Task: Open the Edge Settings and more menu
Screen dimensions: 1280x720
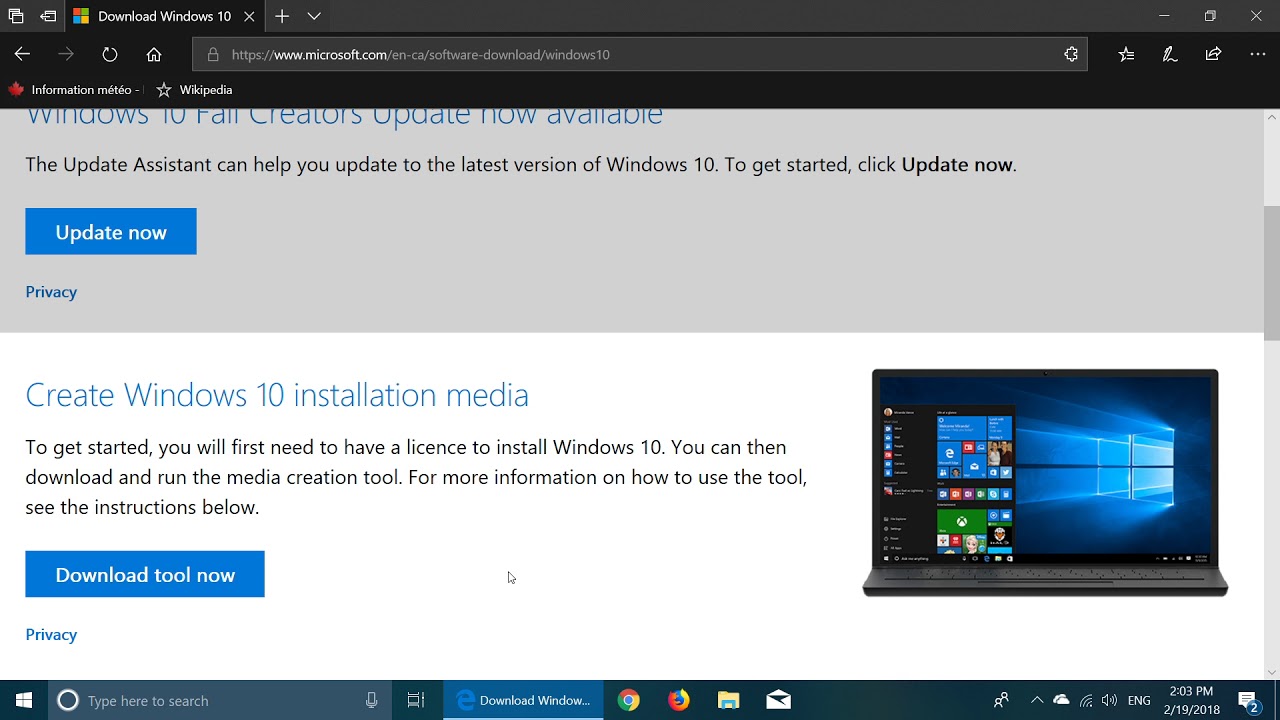Action: tap(1258, 54)
